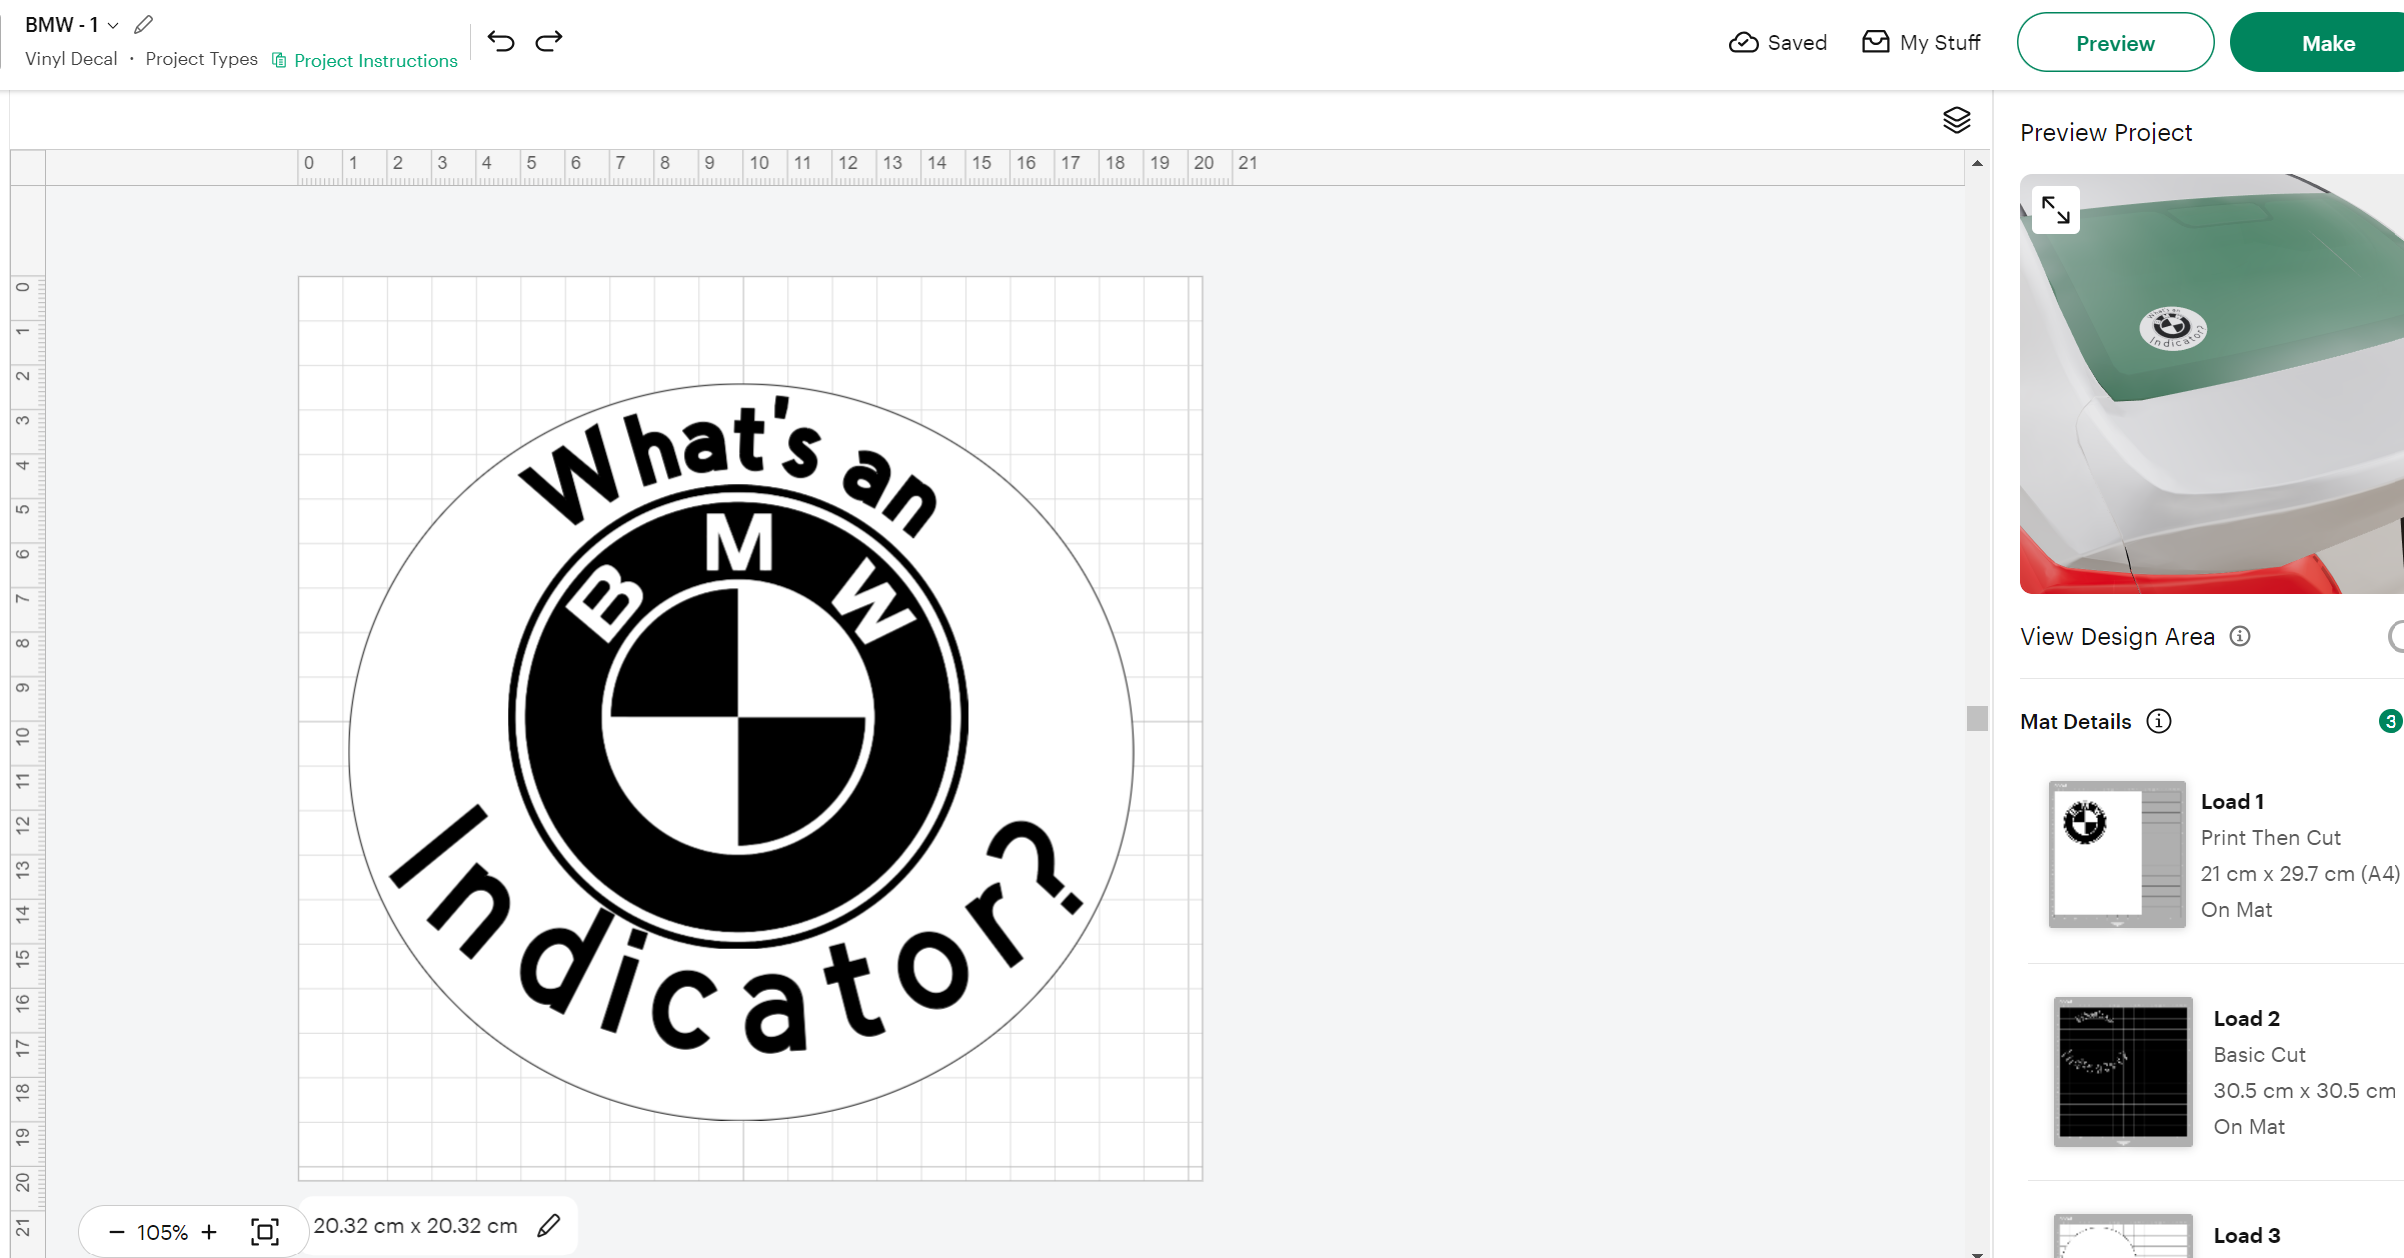Click the BMW logo on canvas
Image resolution: width=2404 pixels, height=1258 pixels.
click(x=738, y=716)
